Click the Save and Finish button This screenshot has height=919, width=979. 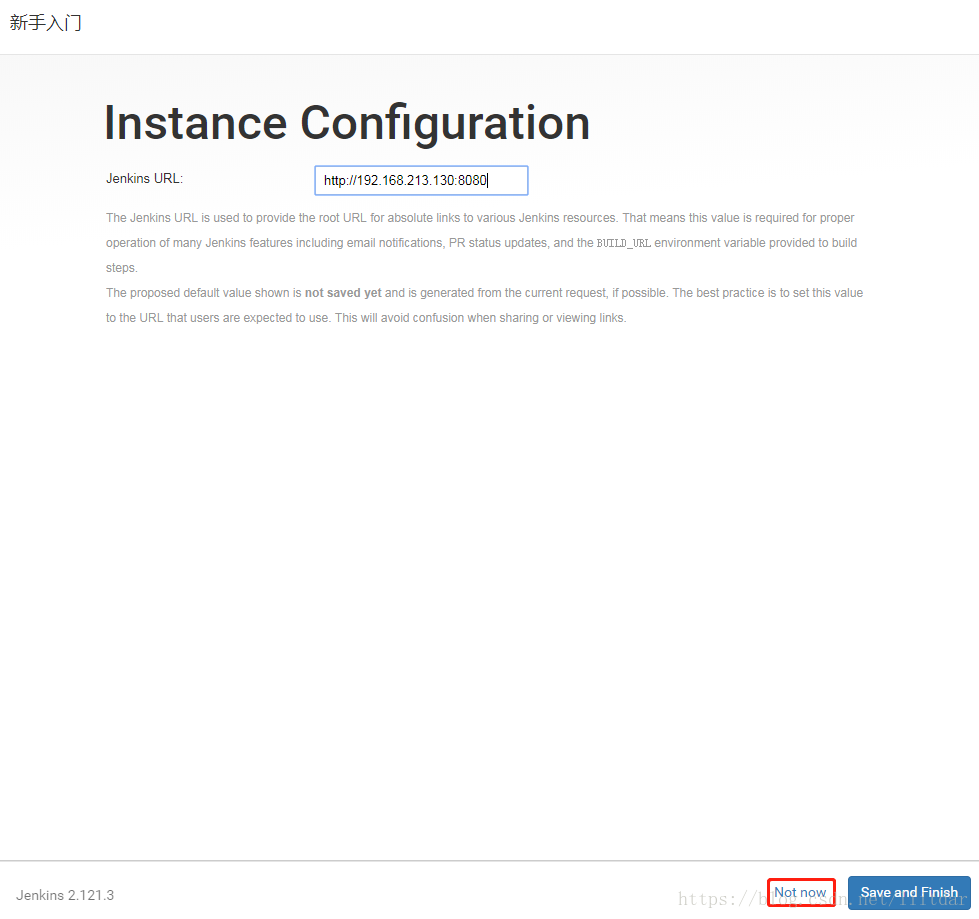909,892
